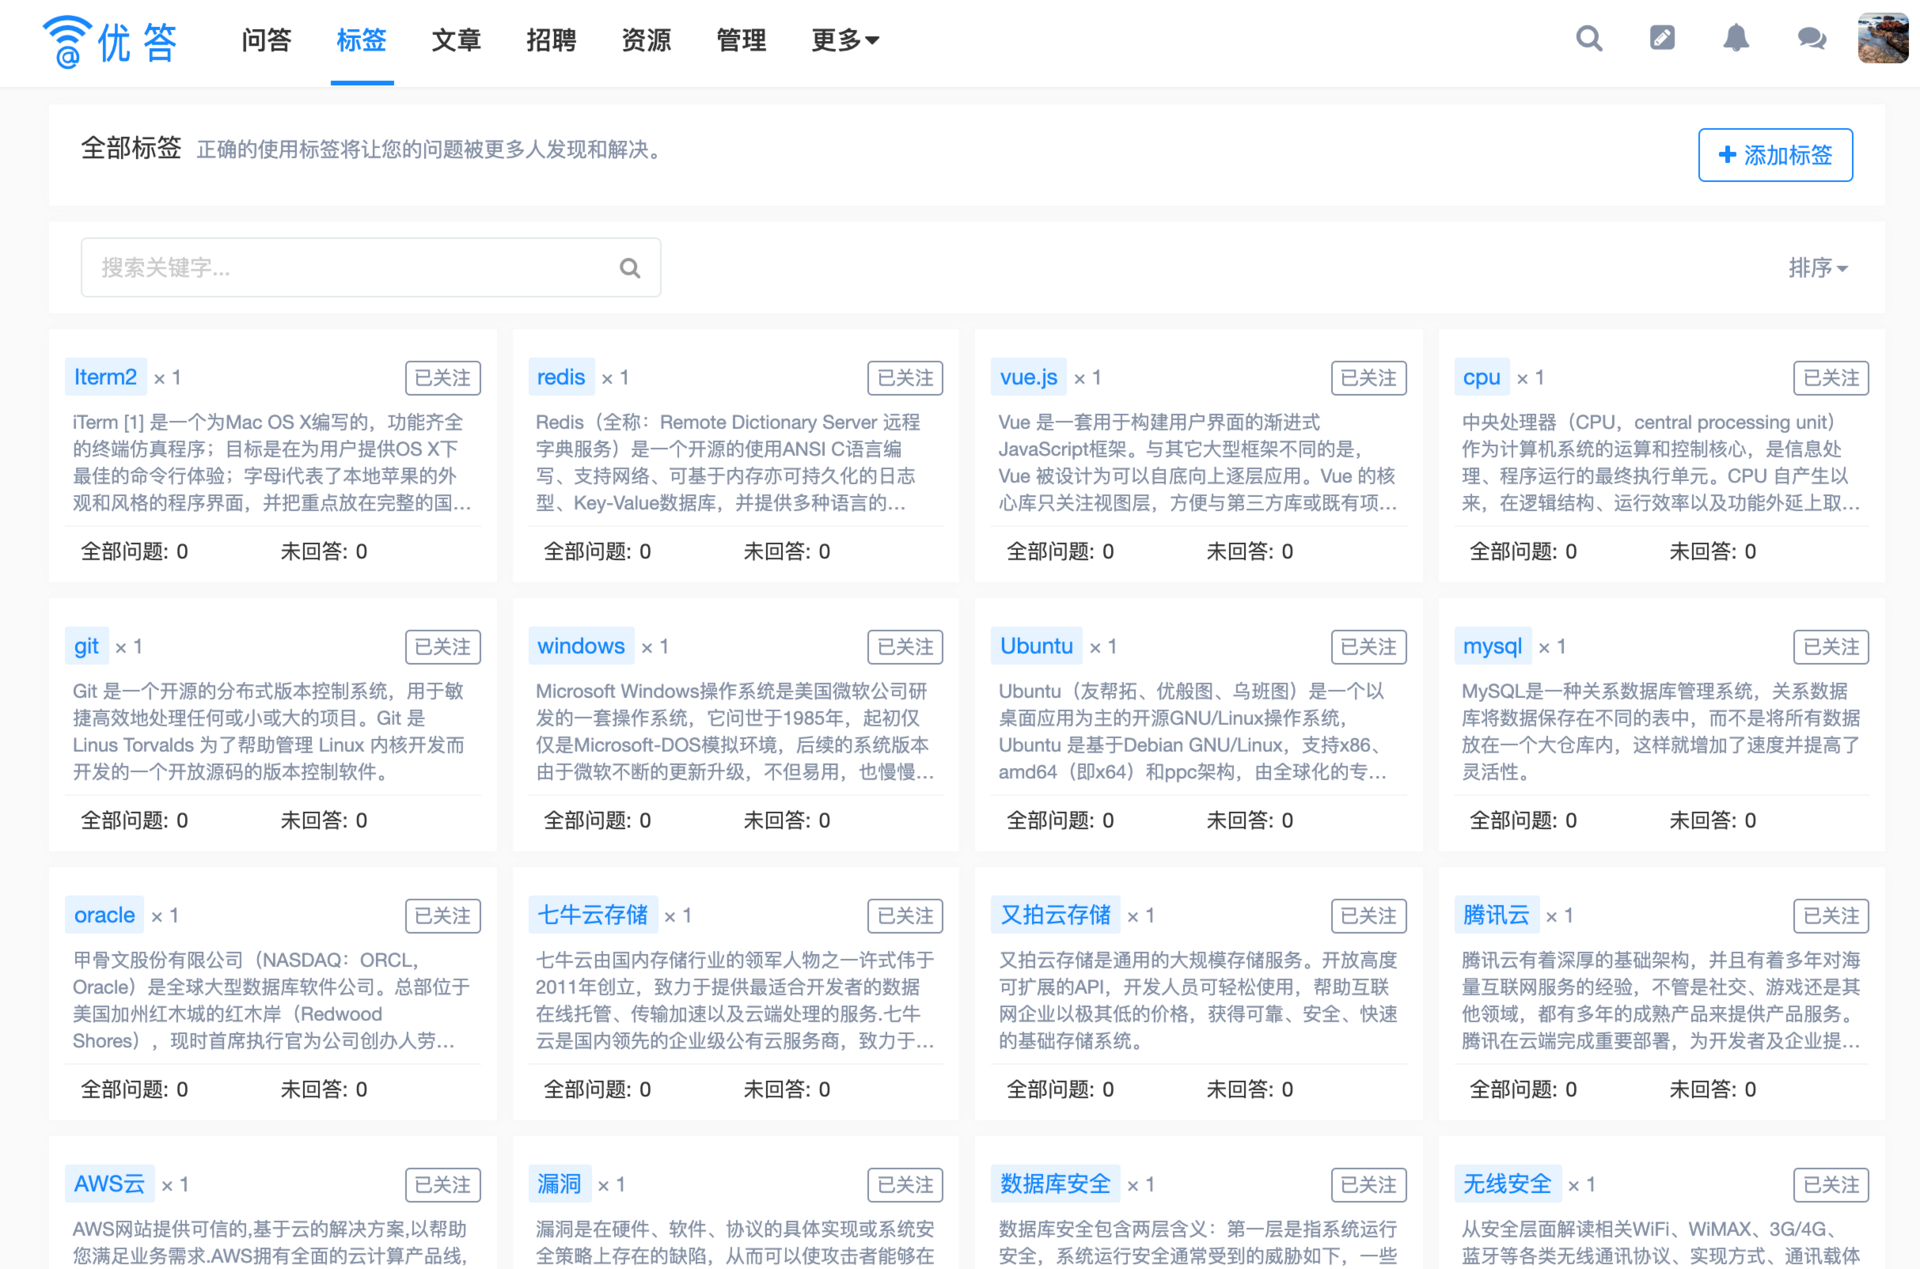Open the redis tag
This screenshot has width=1920, height=1269.
tap(561, 377)
